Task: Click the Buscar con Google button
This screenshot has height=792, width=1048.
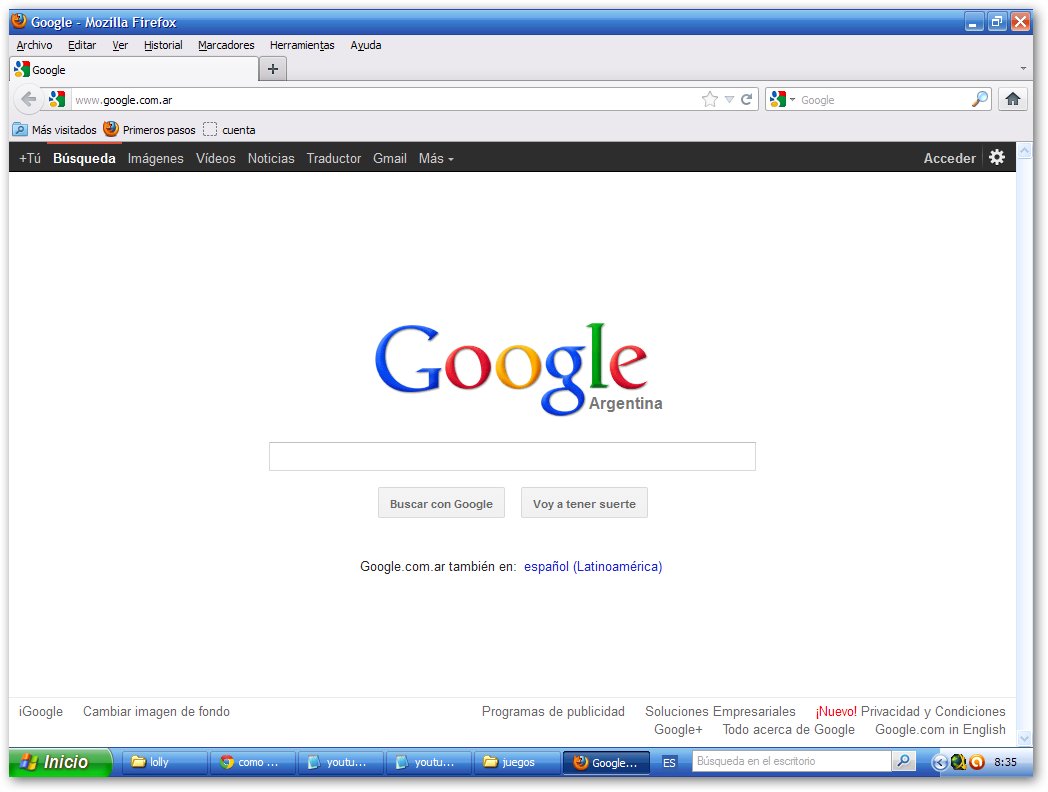Action: 441,503
